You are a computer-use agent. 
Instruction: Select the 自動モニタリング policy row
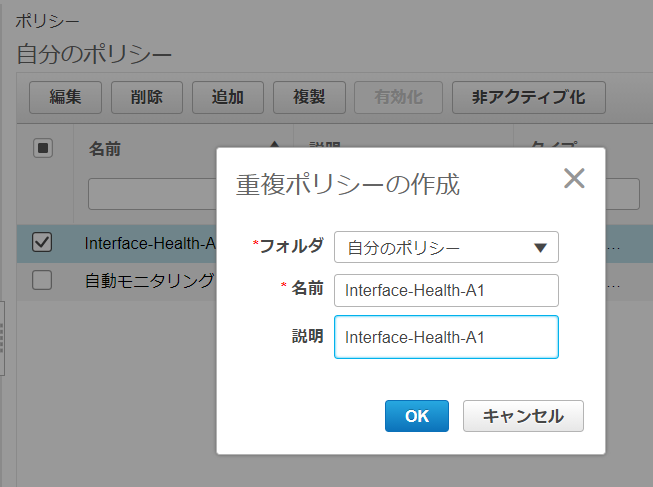click(x=150, y=281)
